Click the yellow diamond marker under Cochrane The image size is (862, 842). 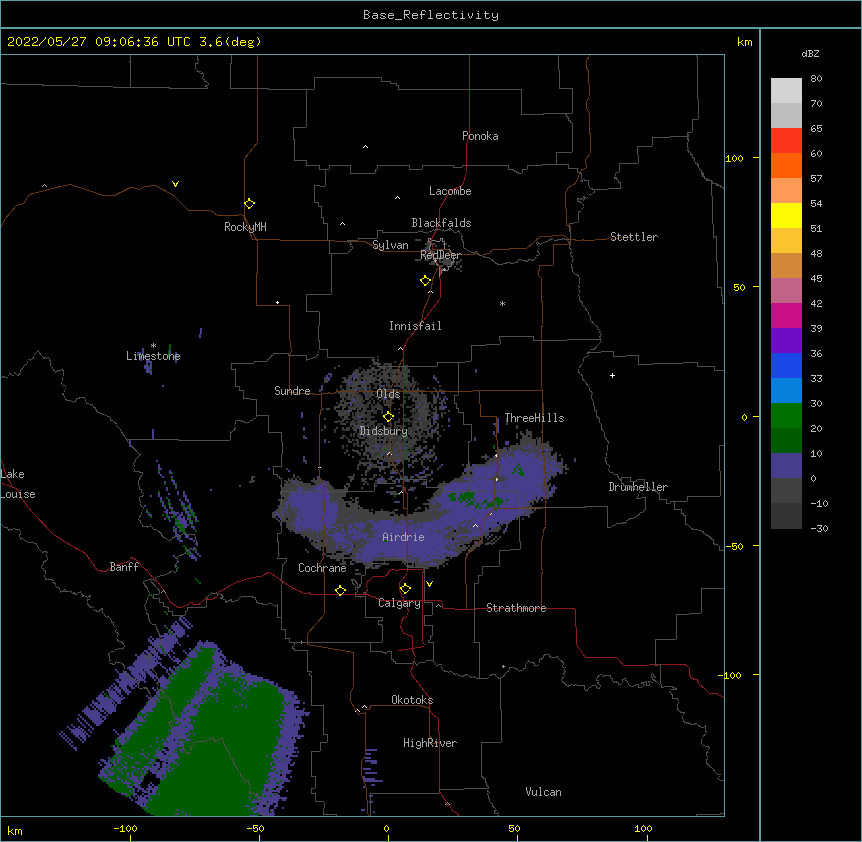pyautogui.click(x=340, y=590)
